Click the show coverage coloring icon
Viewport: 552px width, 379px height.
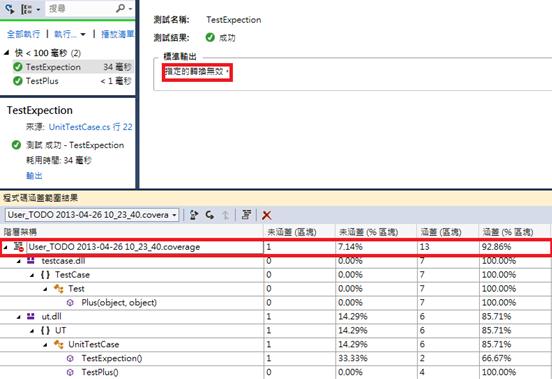(x=246, y=215)
